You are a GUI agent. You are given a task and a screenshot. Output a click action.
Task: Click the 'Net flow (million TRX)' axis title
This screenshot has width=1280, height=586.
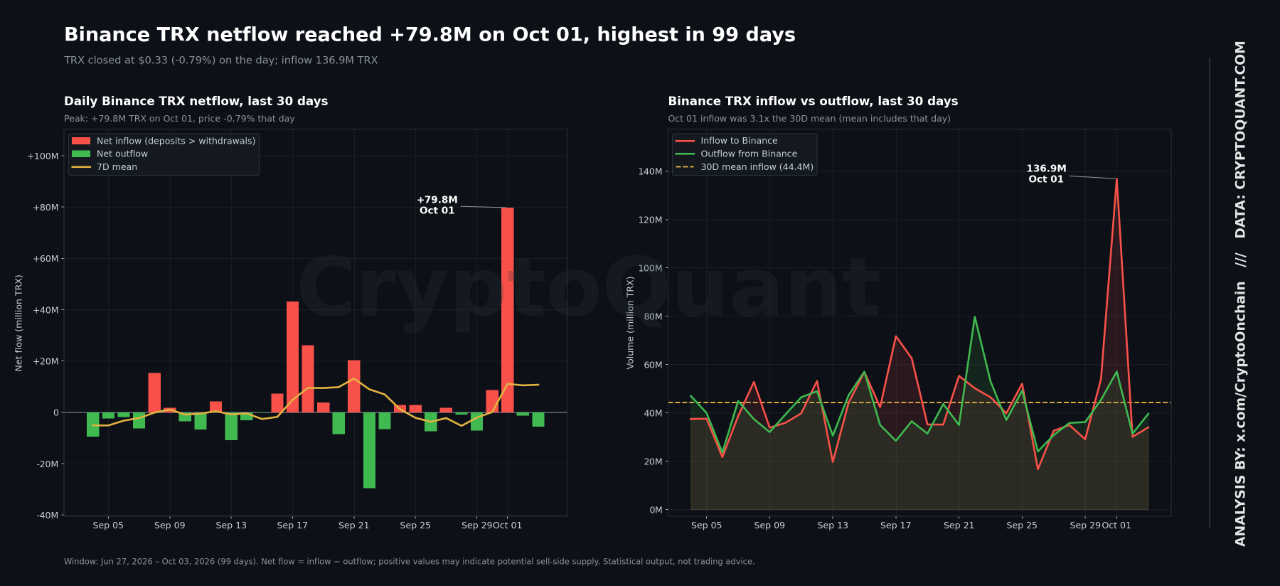click(x=18, y=323)
